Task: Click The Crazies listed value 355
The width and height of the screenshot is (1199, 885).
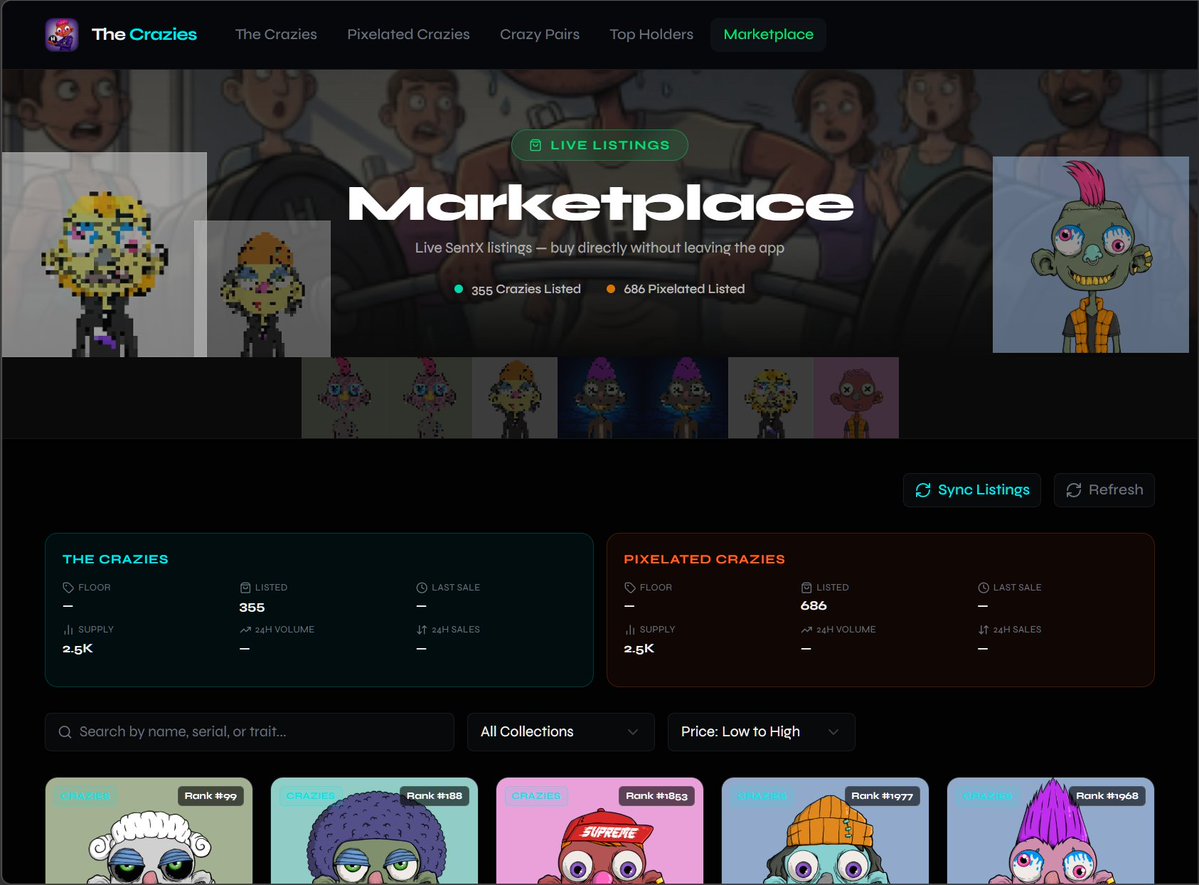Action: click(252, 607)
